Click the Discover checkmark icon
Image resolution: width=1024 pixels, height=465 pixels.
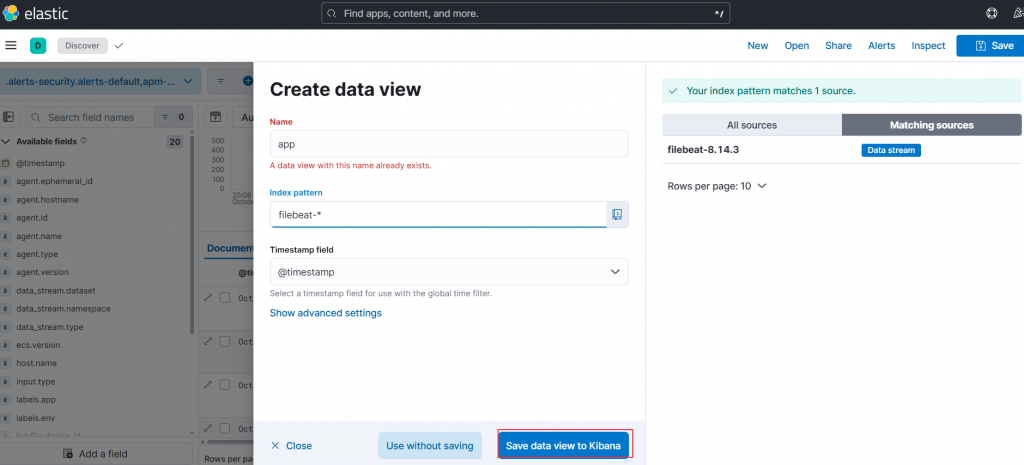click(x=118, y=46)
